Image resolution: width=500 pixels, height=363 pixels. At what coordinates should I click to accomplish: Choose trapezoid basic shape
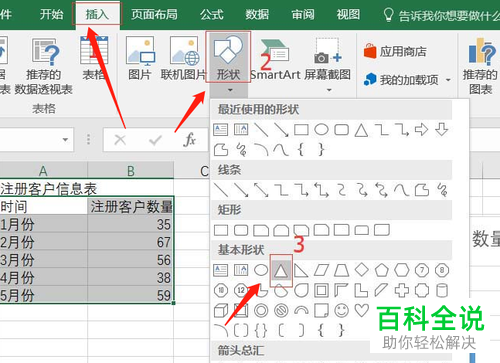[341, 271]
